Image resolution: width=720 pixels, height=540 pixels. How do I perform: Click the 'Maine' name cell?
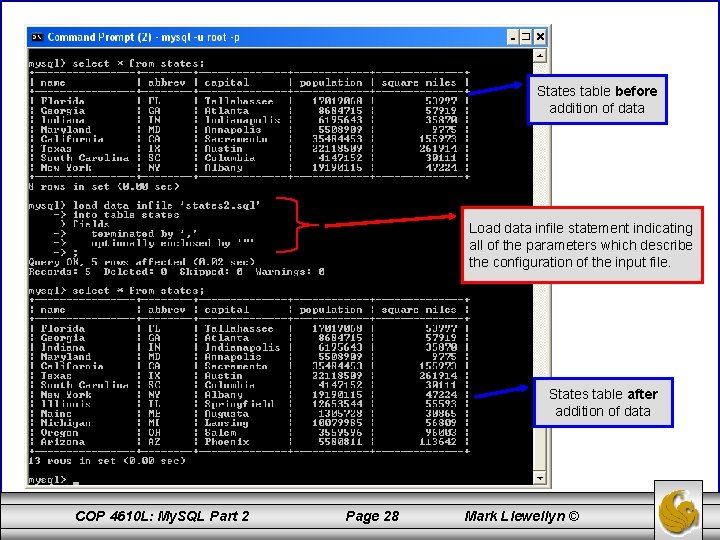click(x=56, y=414)
